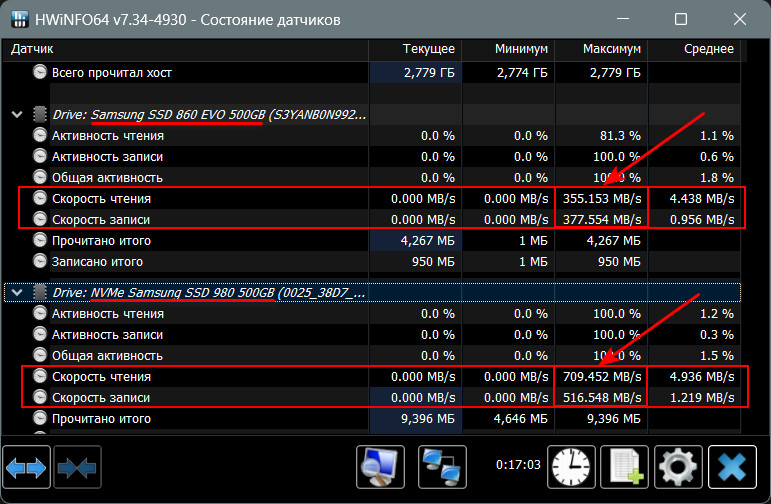Close sensors with the blue X button
Image resolution: width=771 pixels, height=504 pixels.
pos(732,467)
